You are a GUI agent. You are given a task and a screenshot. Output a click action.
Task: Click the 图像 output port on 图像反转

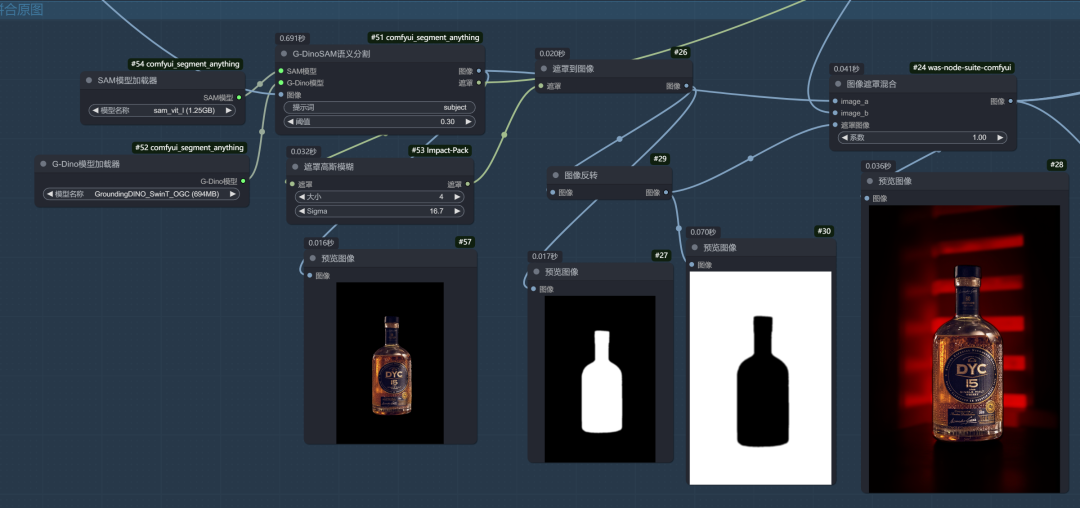[666, 193]
